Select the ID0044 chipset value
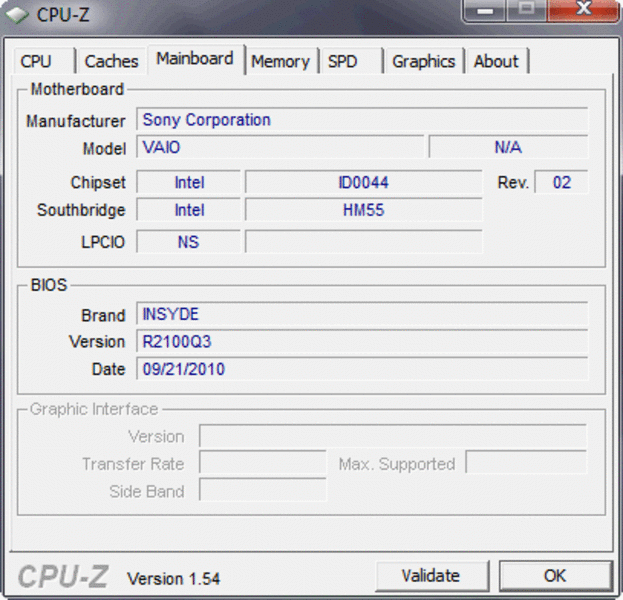This screenshot has height=600, width=623. [x=364, y=182]
